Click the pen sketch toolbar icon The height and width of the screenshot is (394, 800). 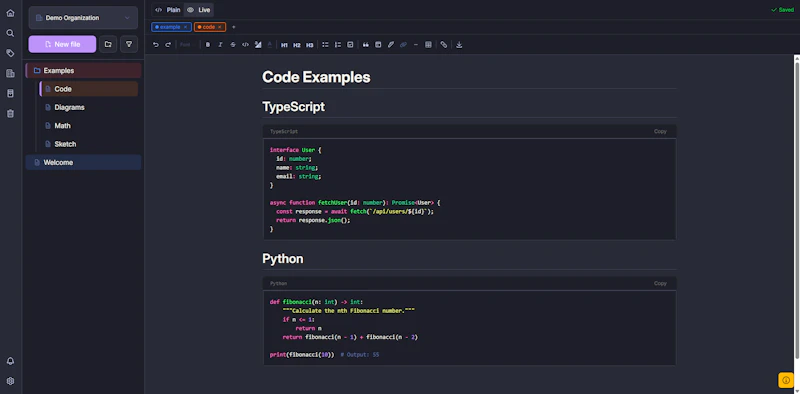(x=391, y=45)
